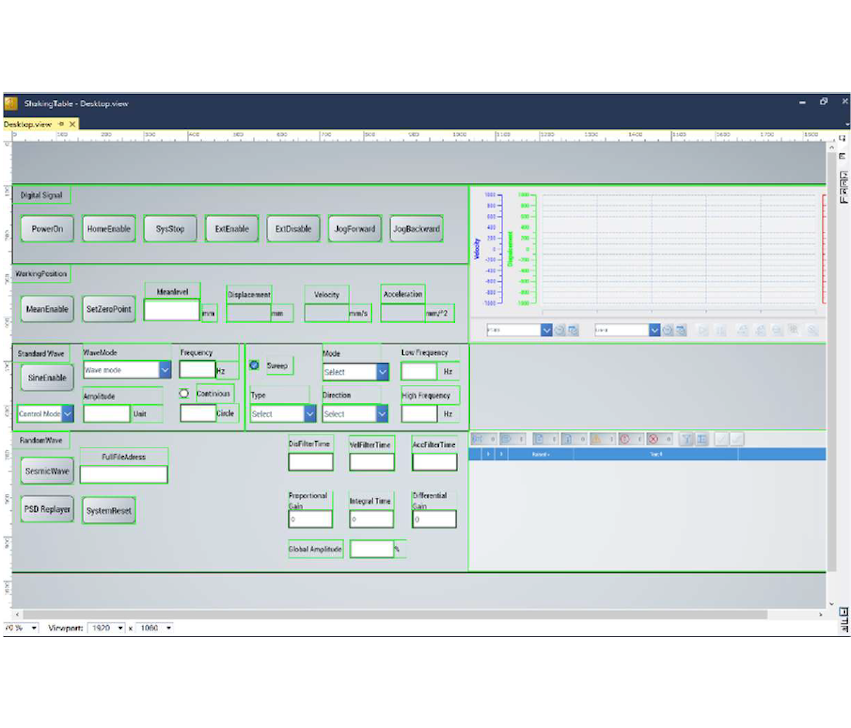Click the calendar icon right of second chart dropdown
This screenshot has height=728, width=851.
[x=680, y=330]
